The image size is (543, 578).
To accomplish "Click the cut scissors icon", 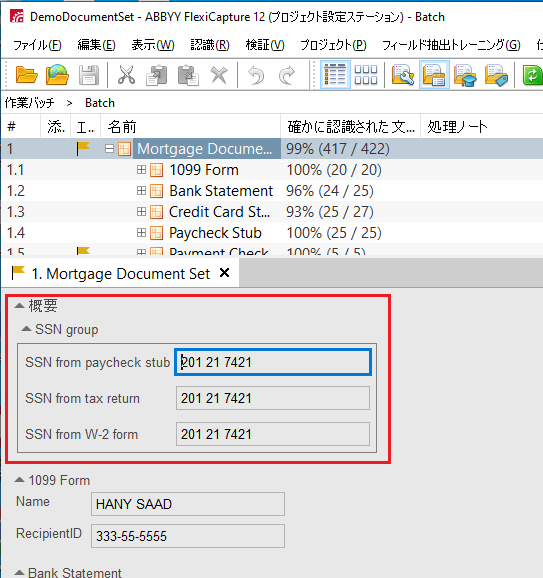I will (126, 75).
